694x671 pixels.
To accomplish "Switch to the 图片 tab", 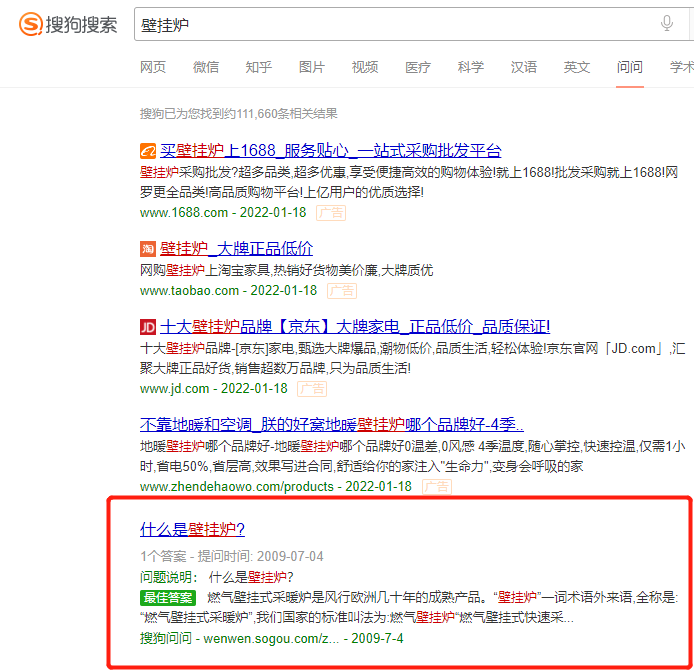I will (x=312, y=67).
